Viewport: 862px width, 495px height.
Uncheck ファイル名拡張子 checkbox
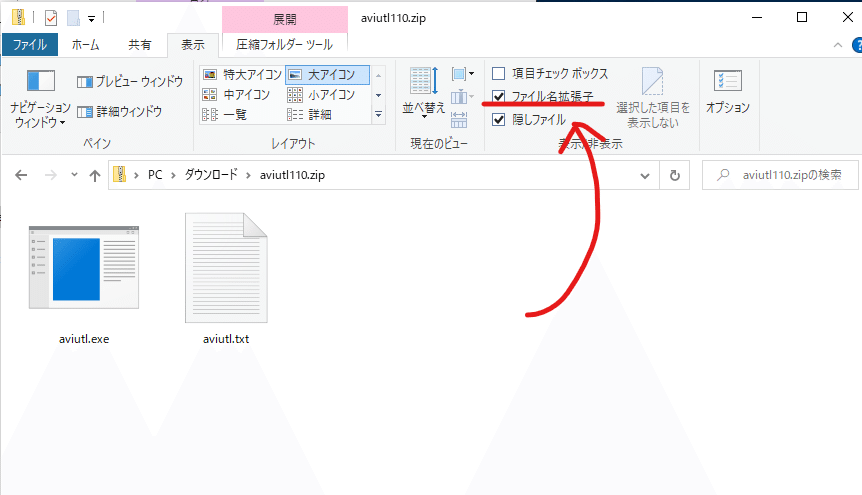(x=499, y=96)
